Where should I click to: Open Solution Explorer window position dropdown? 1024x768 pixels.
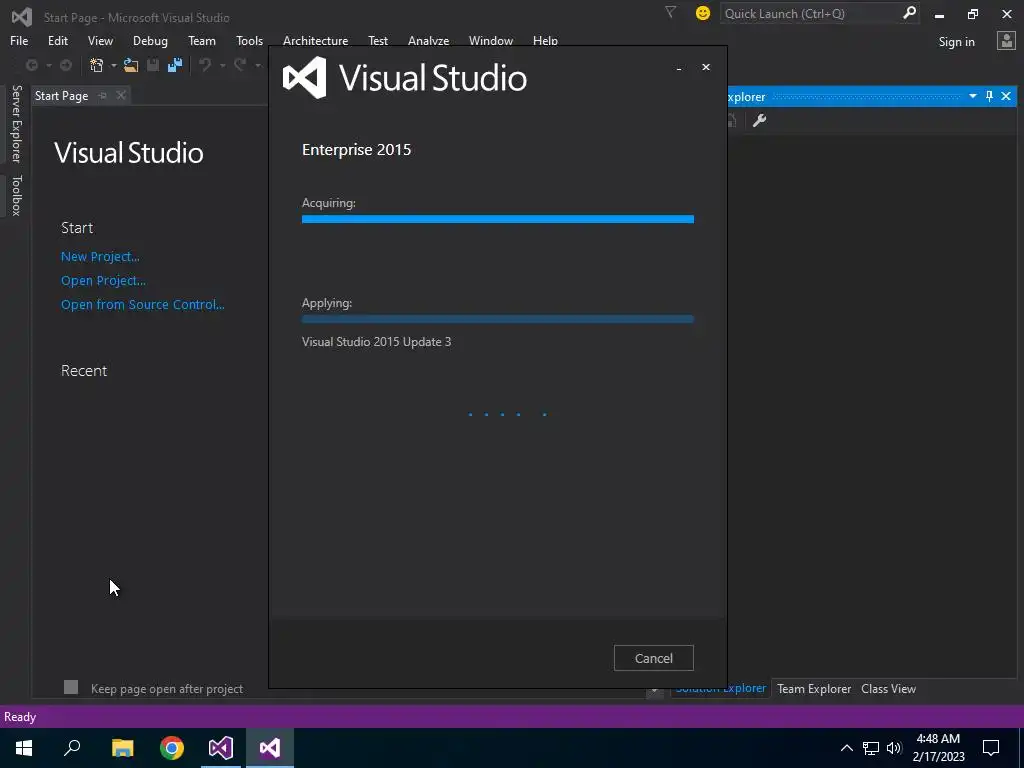coord(972,96)
